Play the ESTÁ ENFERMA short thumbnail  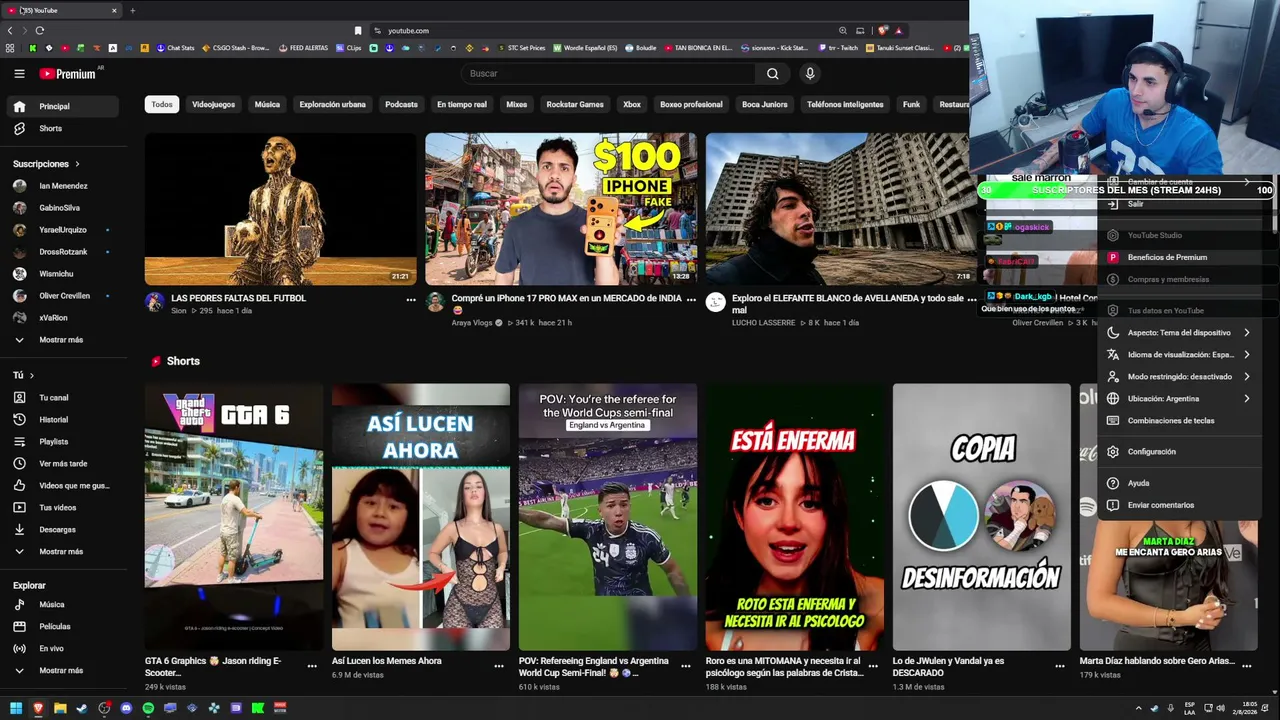click(x=795, y=517)
